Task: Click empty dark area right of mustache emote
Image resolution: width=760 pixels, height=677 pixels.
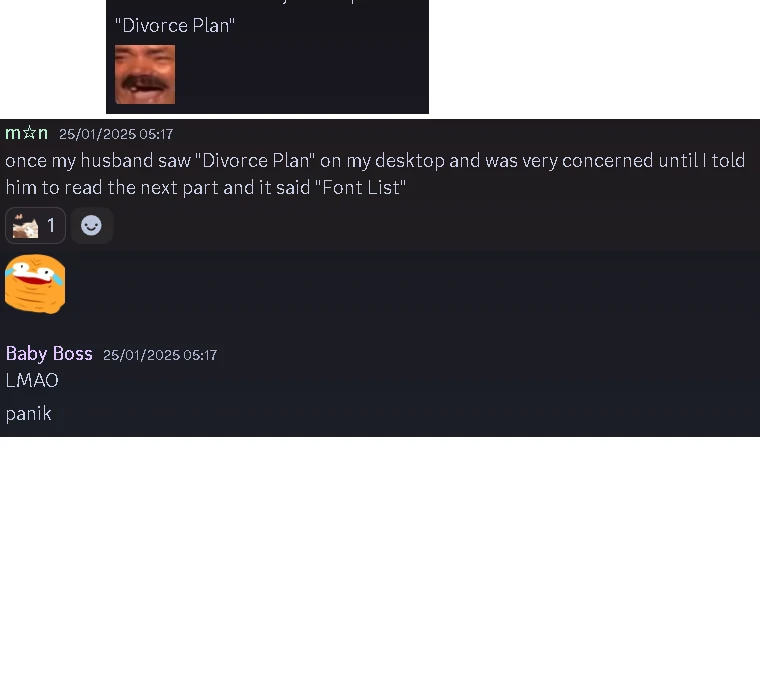Action: tap(301, 75)
